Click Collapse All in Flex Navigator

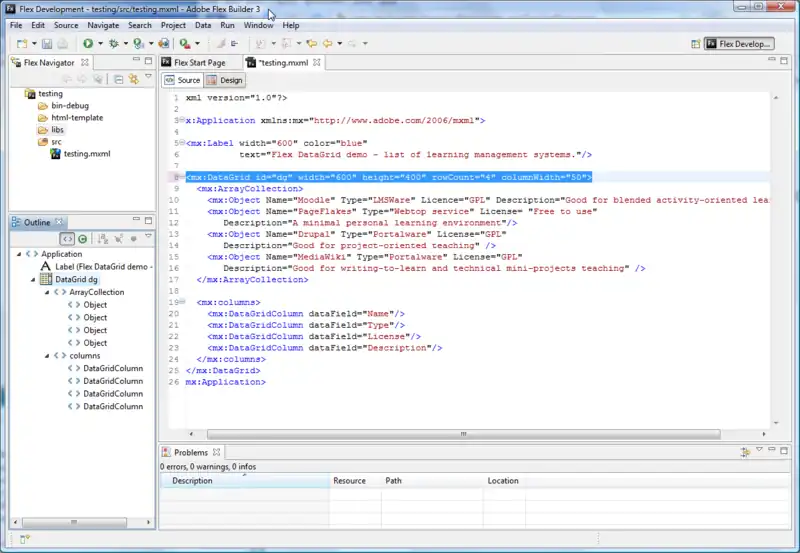pos(118,78)
